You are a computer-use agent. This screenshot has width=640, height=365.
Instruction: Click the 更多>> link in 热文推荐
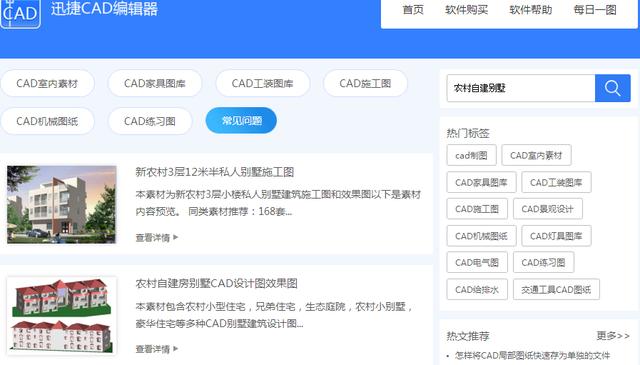pyautogui.click(x=613, y=336)
